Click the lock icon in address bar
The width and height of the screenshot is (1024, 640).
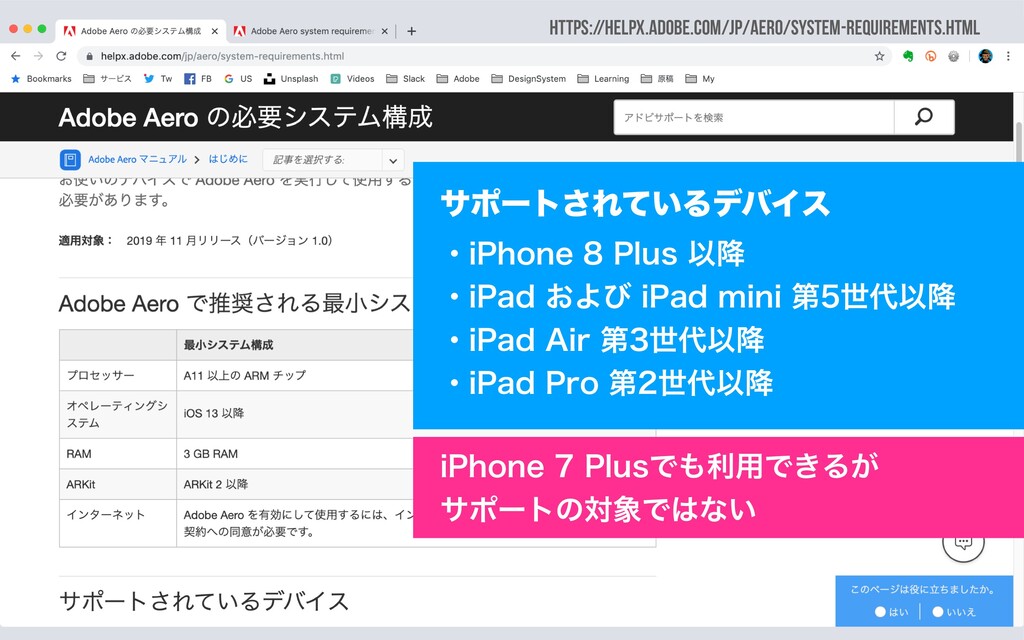click(89, 56)
